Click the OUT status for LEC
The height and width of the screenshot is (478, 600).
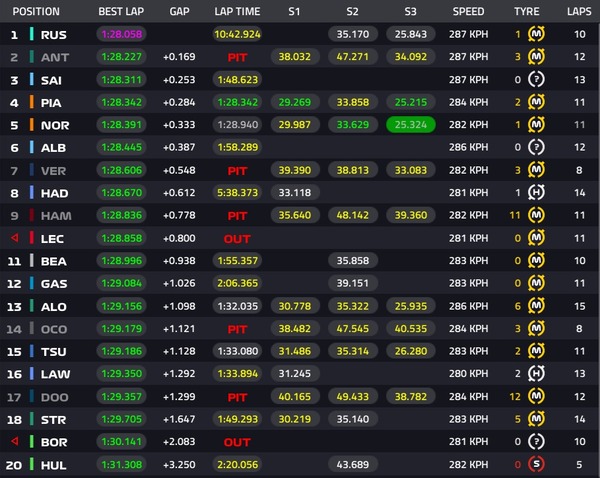pos(237,239)
